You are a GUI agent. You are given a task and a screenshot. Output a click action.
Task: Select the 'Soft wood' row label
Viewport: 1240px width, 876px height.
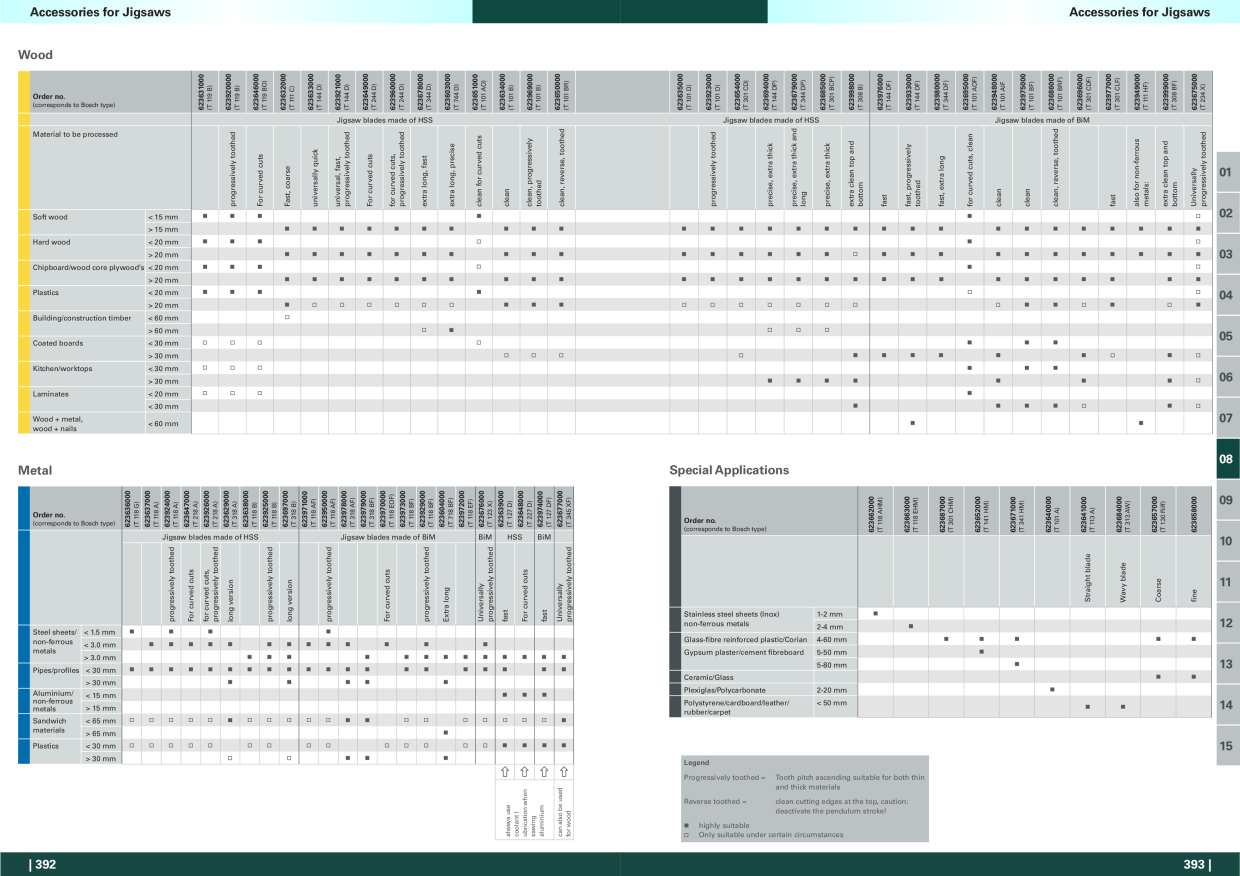50,216
